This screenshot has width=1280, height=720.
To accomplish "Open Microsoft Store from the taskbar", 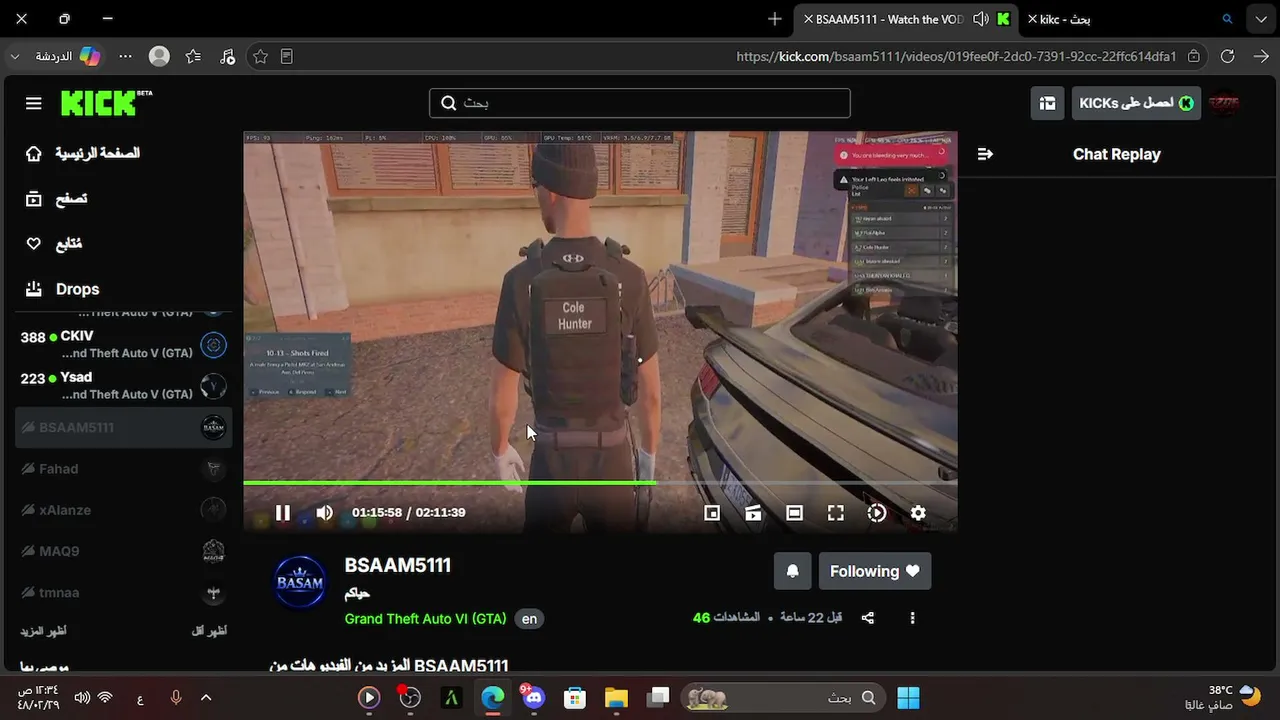I will pyautogui.click(x=574, y=698).
